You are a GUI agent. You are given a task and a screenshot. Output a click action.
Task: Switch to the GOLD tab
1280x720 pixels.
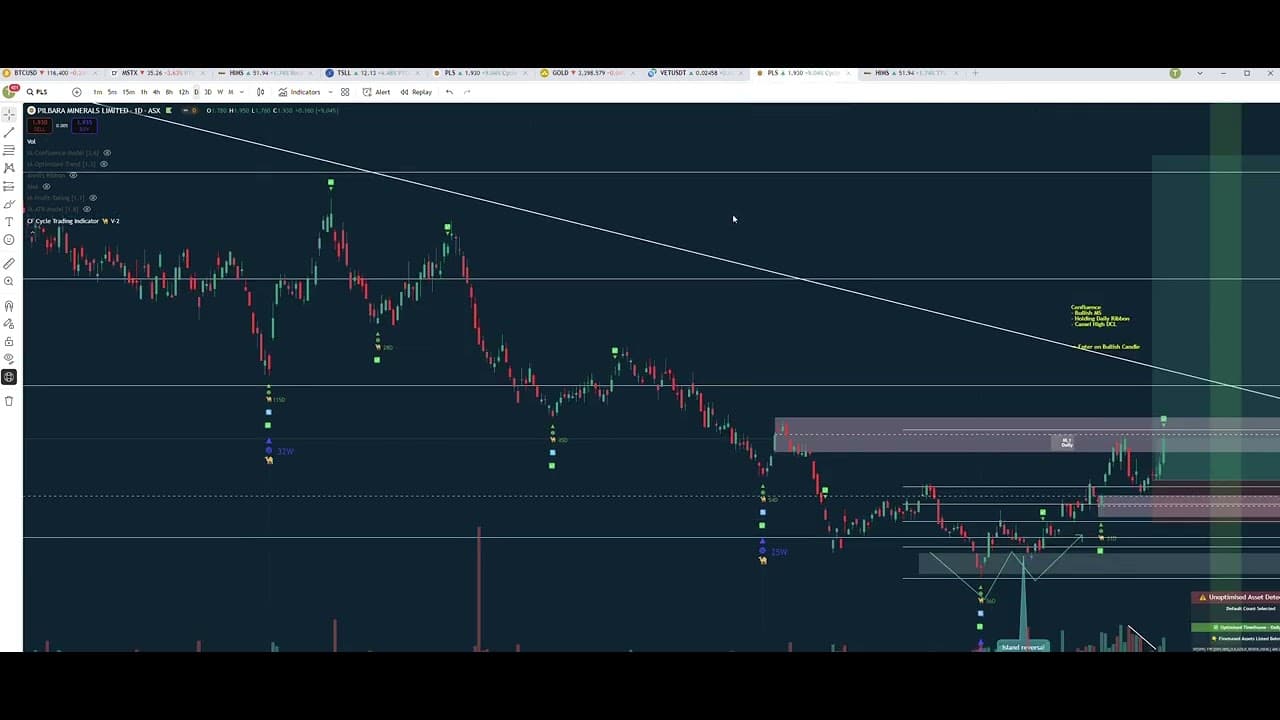(x=561, y=73)
